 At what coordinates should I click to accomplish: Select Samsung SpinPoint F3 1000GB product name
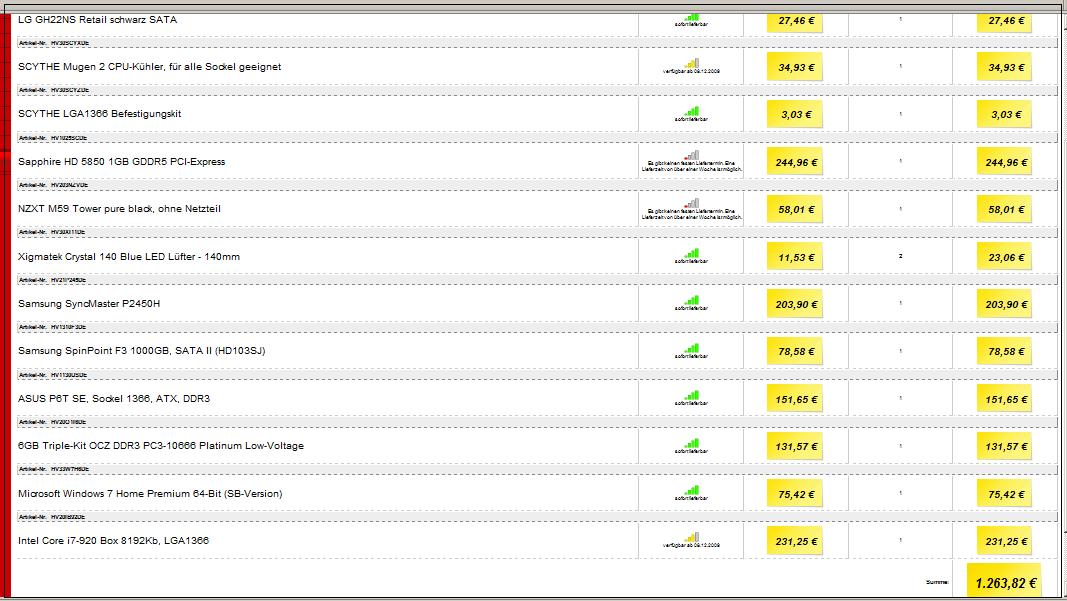(x=142, y=351)
